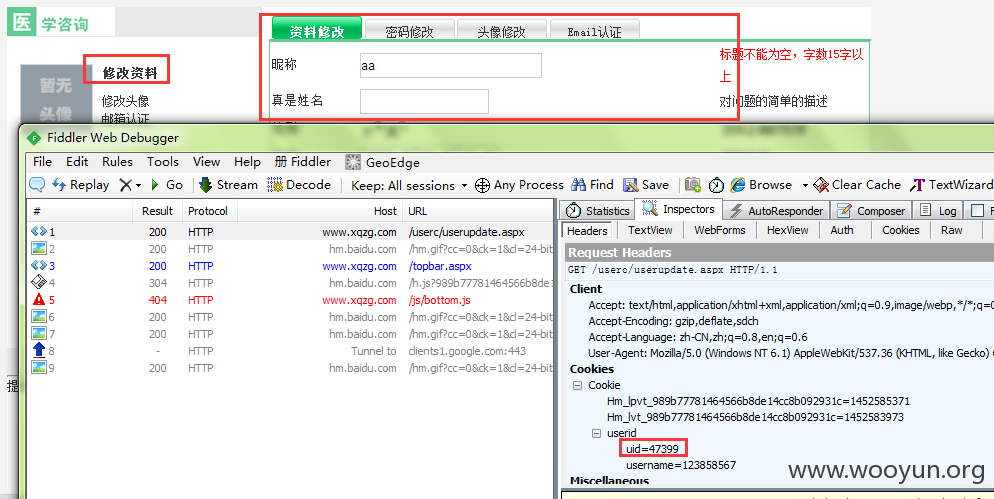Viewport: 994px width, 499px height.
Task: Sort sessions by Protocol column header
Action: coord(210,211)
